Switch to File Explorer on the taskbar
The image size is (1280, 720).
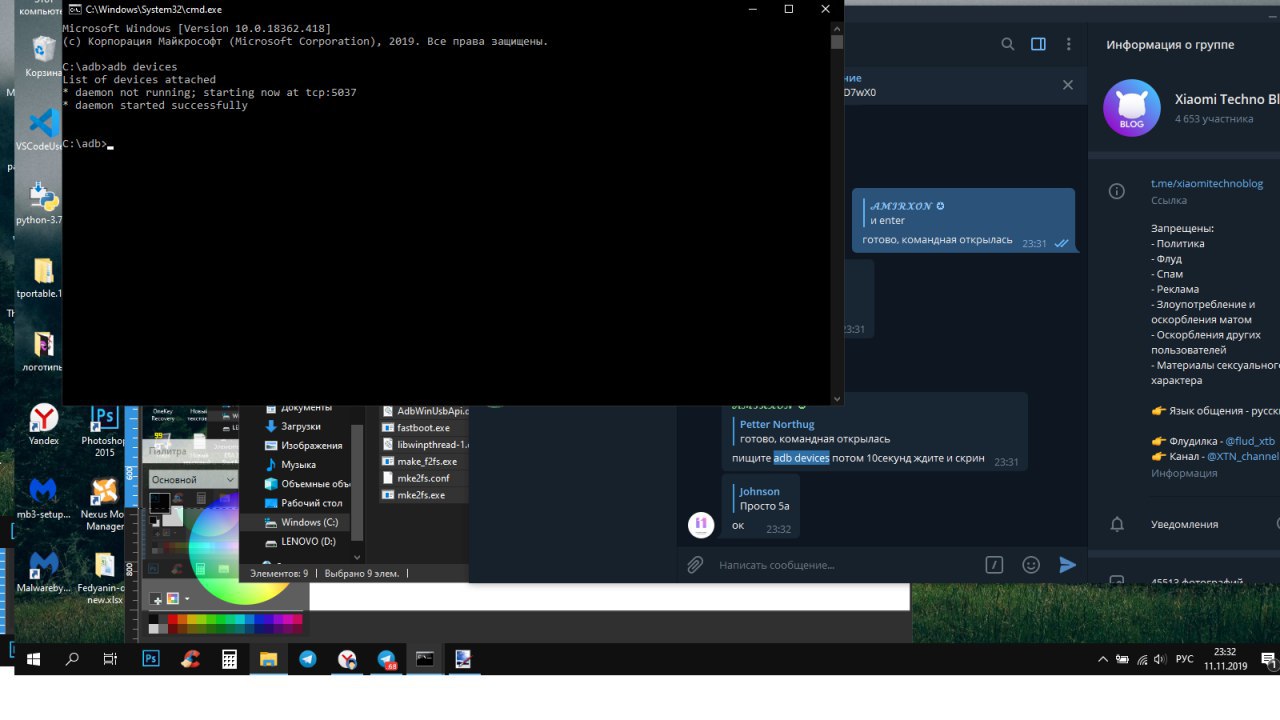point(268,659)
